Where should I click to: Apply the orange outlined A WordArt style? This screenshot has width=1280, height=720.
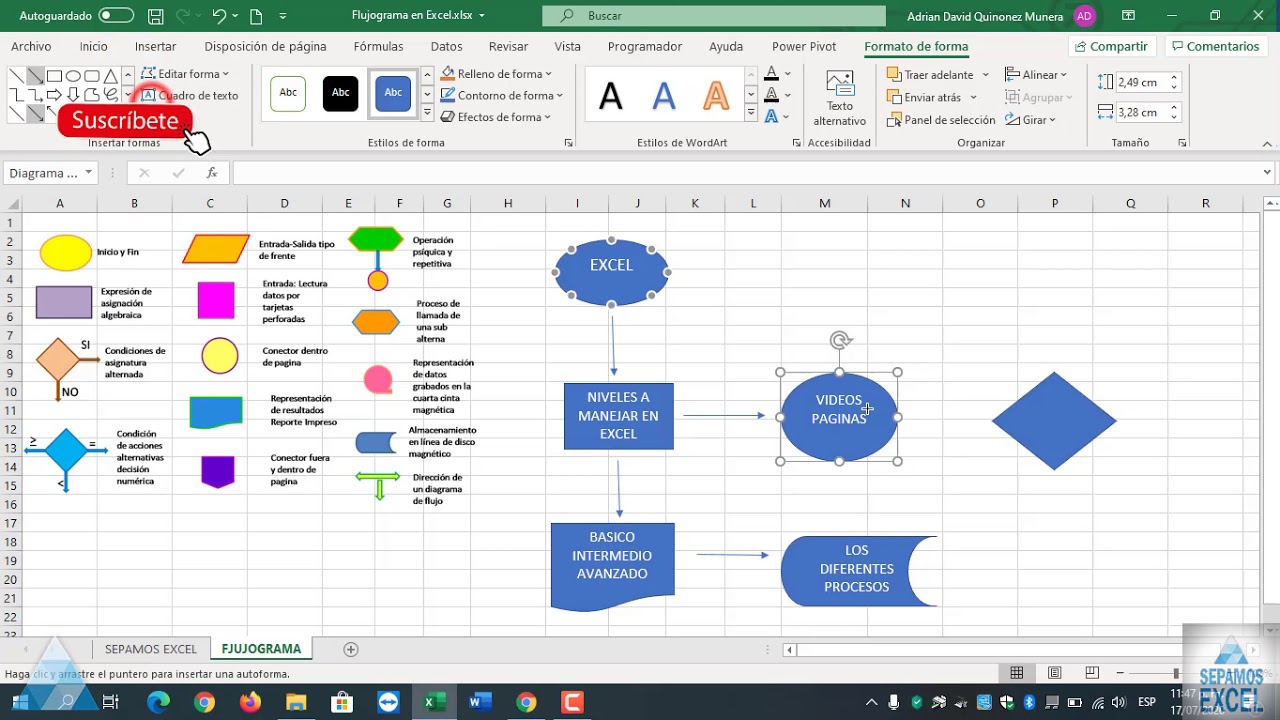(x=717, y=97)
